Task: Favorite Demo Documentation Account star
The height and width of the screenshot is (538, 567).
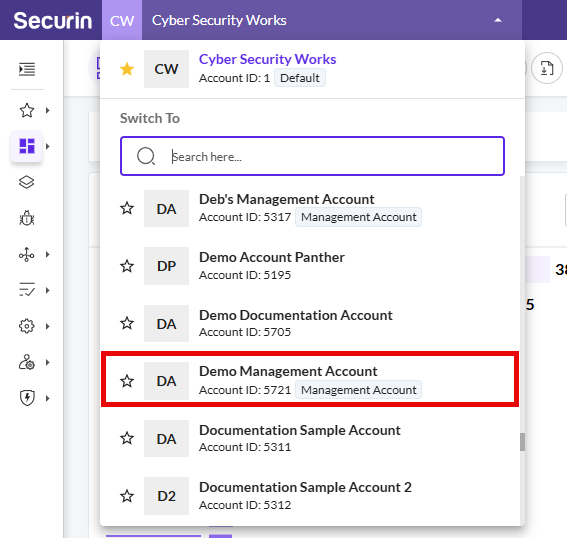Action: (x=127, y=323)
